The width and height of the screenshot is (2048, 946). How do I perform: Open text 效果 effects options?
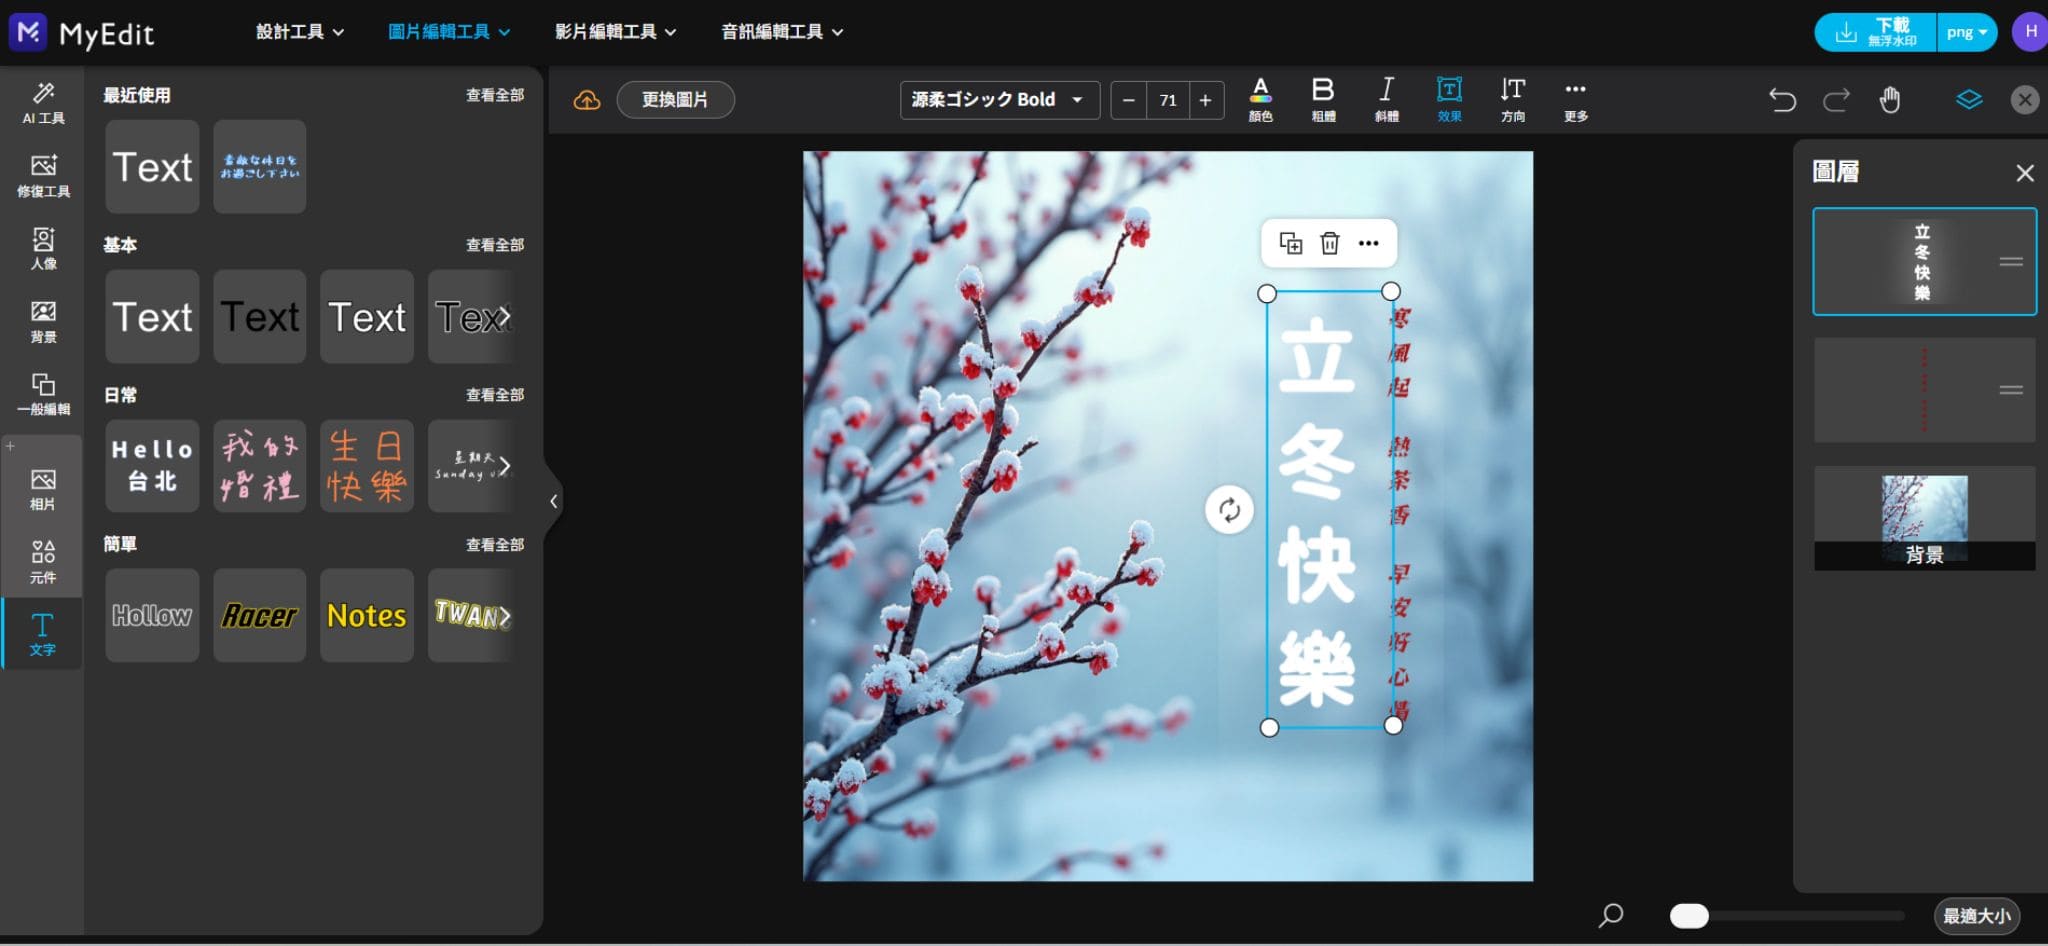coord(1450,99)
